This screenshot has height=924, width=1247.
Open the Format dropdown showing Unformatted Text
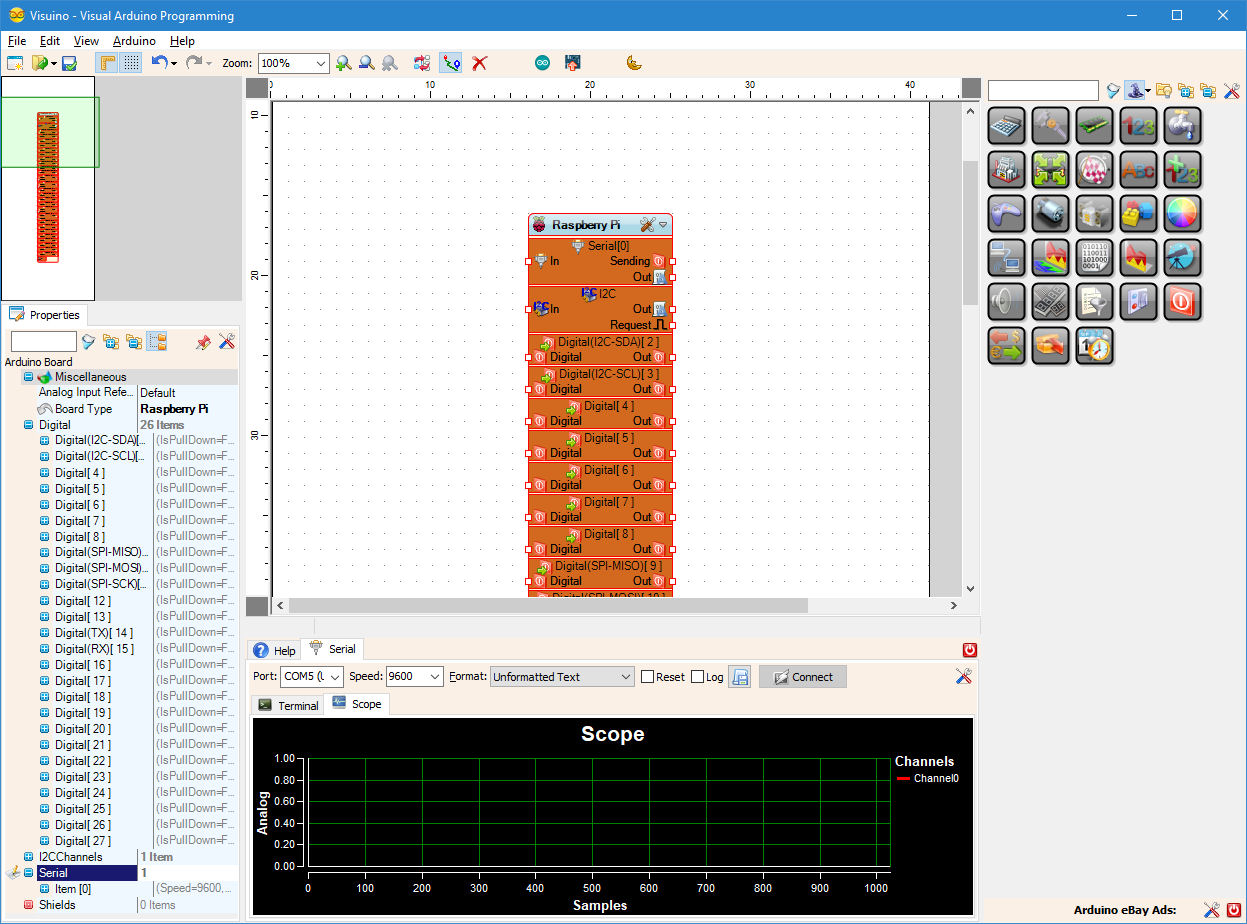[x=561, y=676]
